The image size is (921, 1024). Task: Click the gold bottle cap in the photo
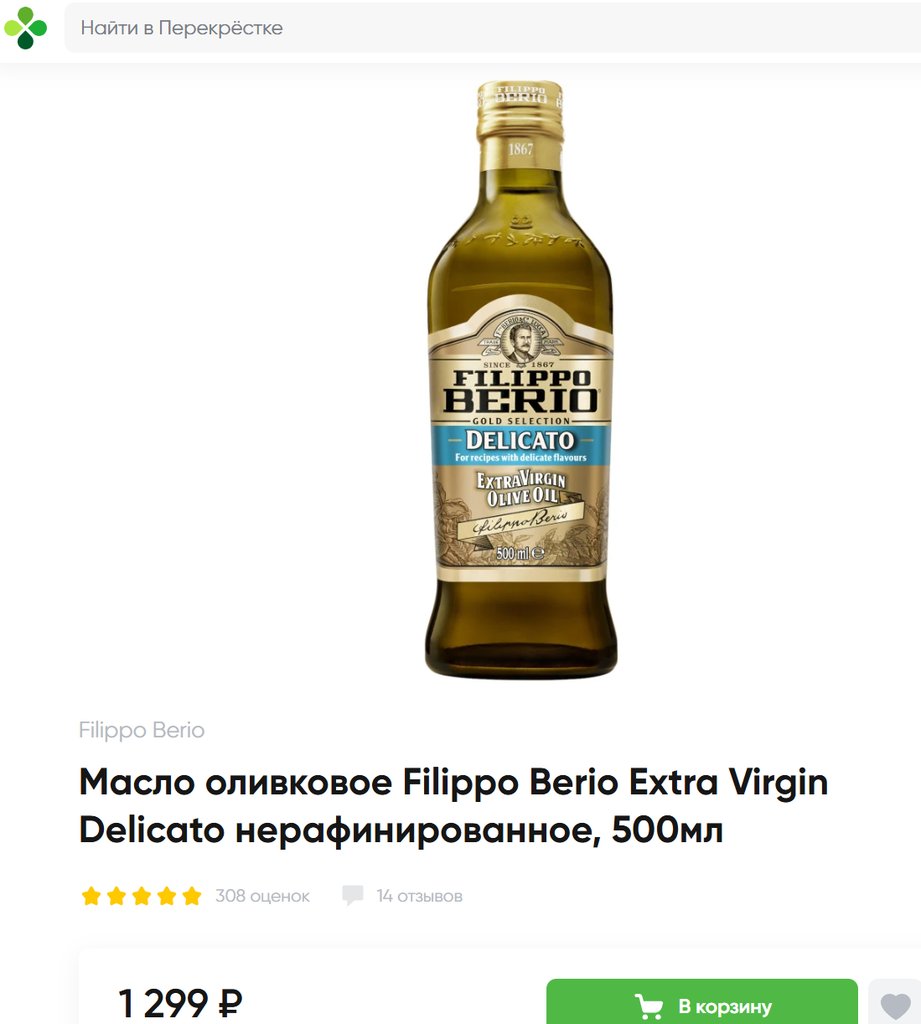[x=519, y=110]
